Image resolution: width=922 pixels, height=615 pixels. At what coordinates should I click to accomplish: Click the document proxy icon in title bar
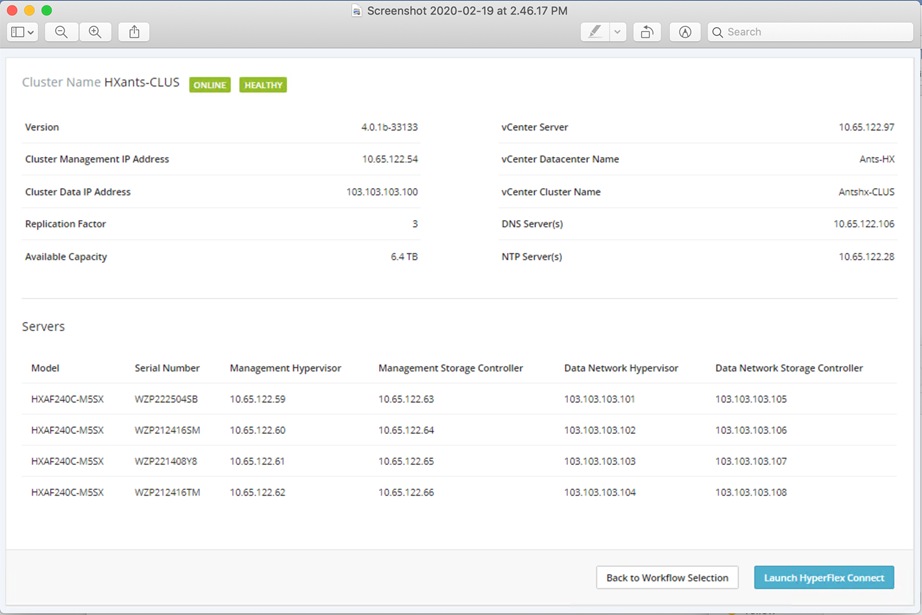coord(356,11)
